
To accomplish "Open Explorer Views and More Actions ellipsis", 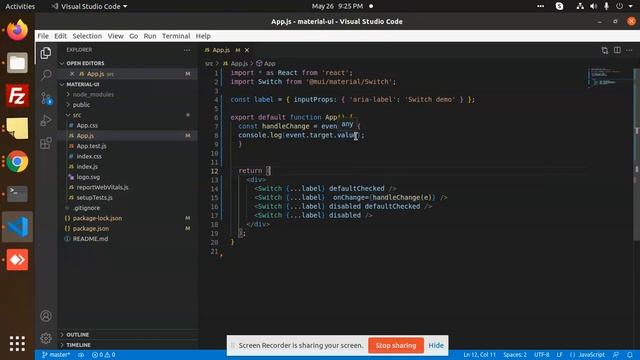I will [187, 50].
